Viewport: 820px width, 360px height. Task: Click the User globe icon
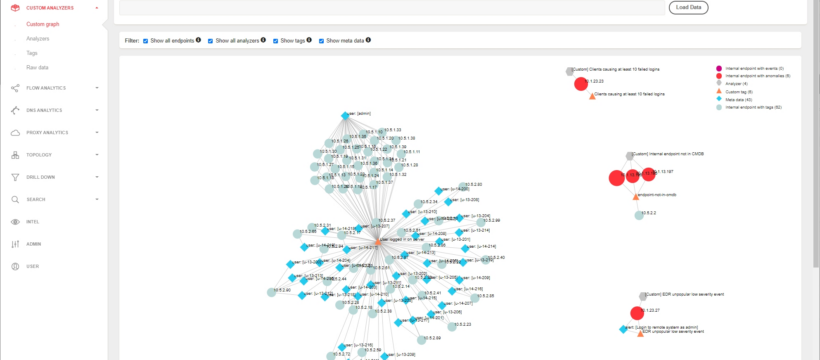tap(15, 266)
